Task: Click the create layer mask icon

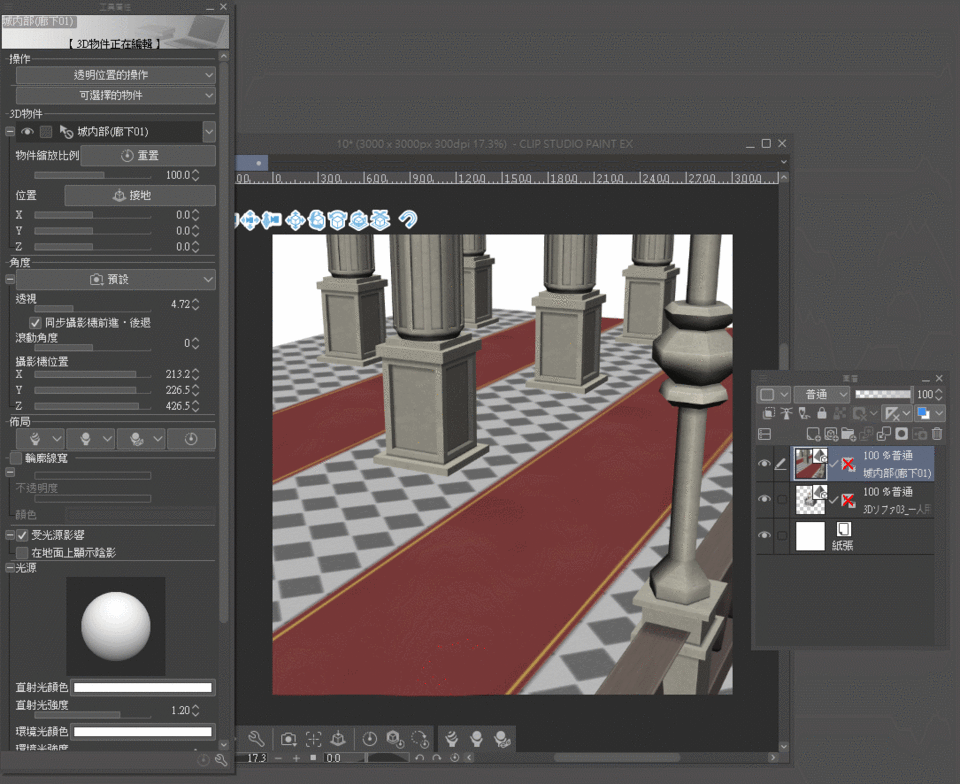Action: (x=902, y=434)
